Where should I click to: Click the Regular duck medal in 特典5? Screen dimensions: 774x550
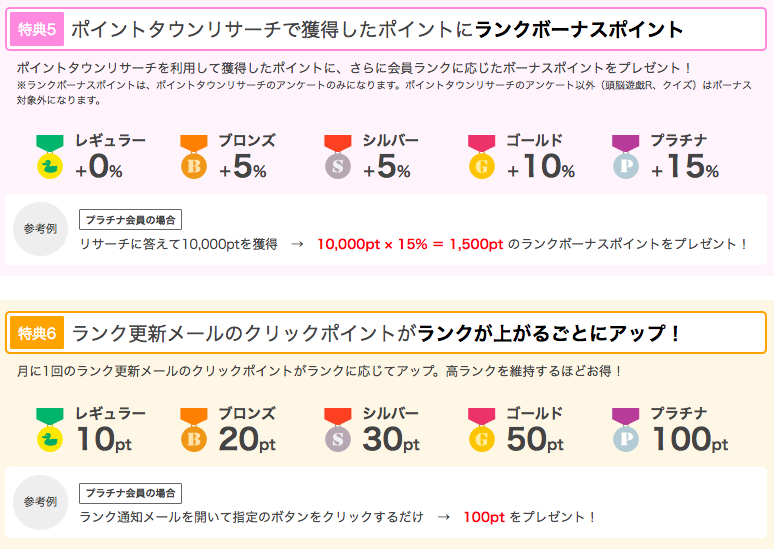[50, 157]
